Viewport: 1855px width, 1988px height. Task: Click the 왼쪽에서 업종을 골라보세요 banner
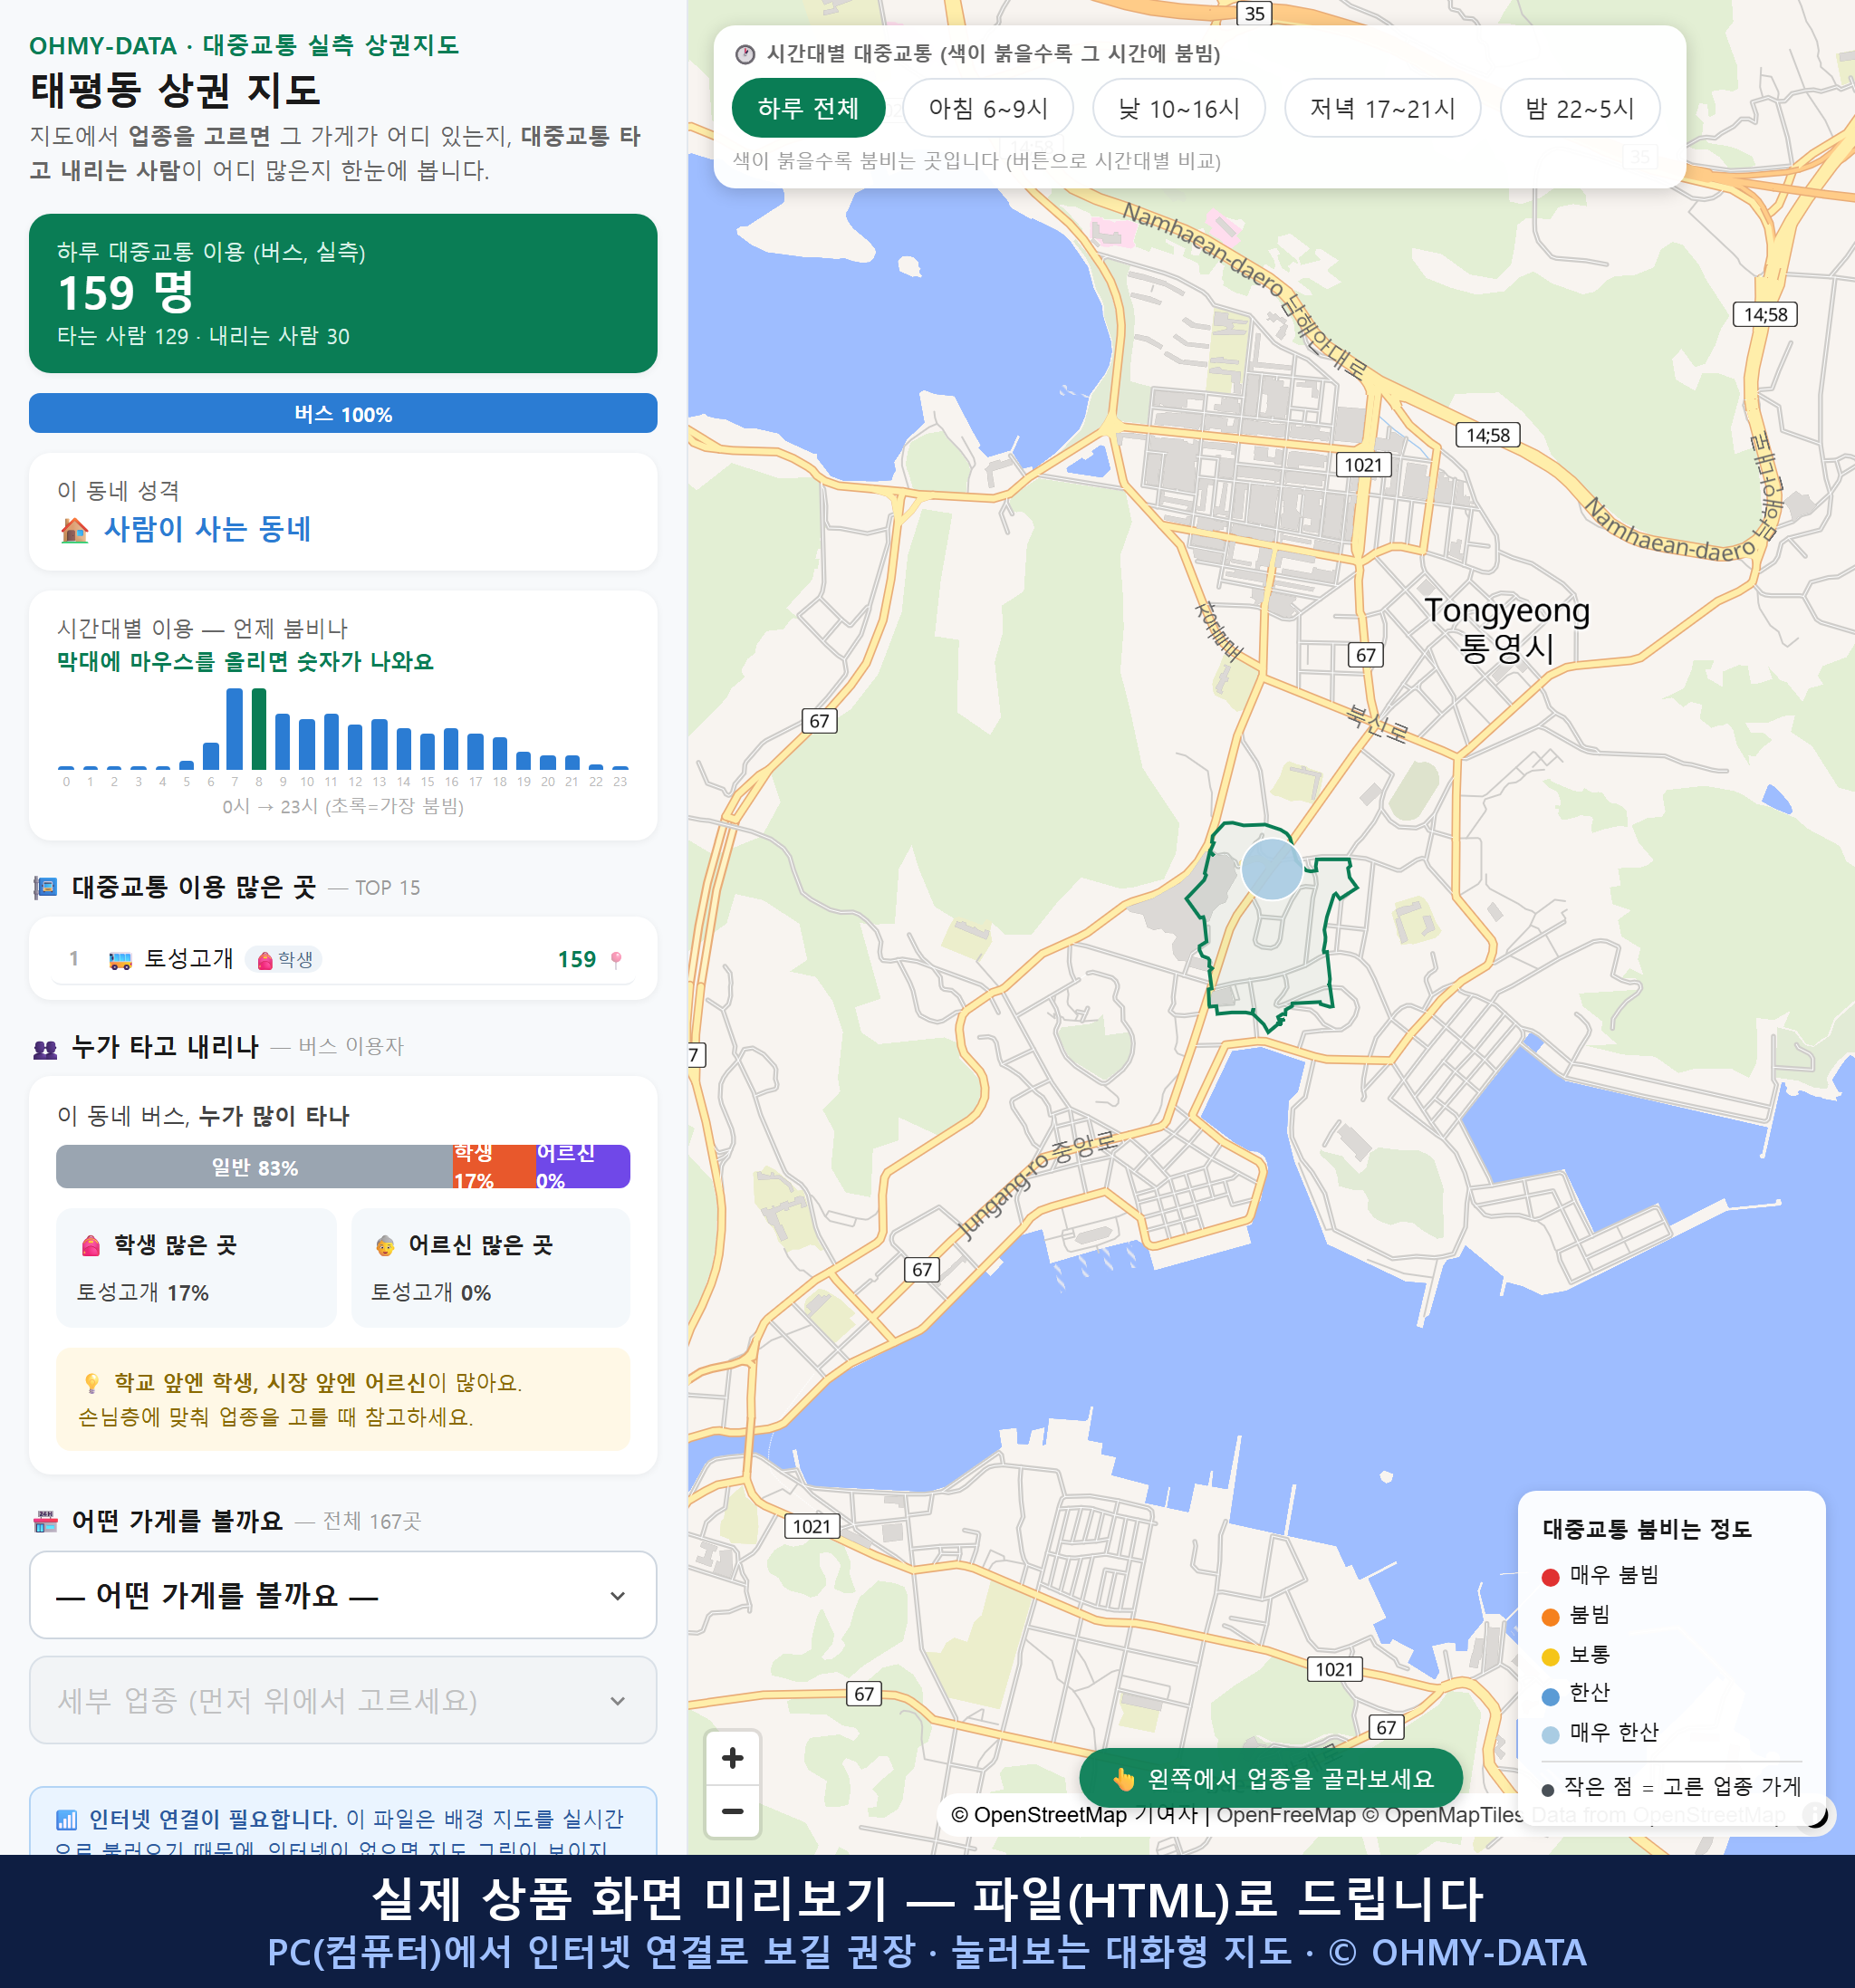pos(1271,1778)
